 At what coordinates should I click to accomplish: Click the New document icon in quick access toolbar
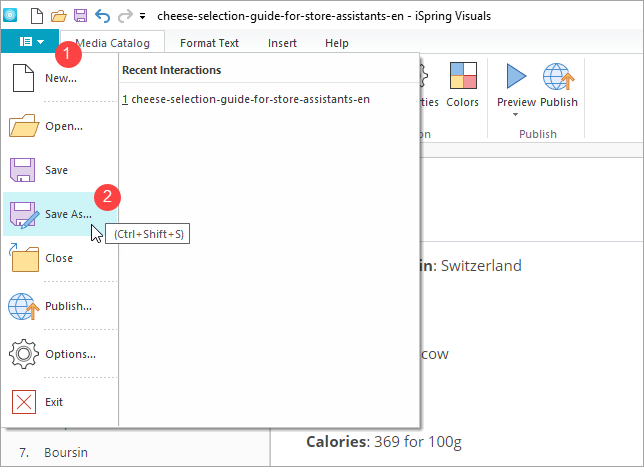point(37,16)
